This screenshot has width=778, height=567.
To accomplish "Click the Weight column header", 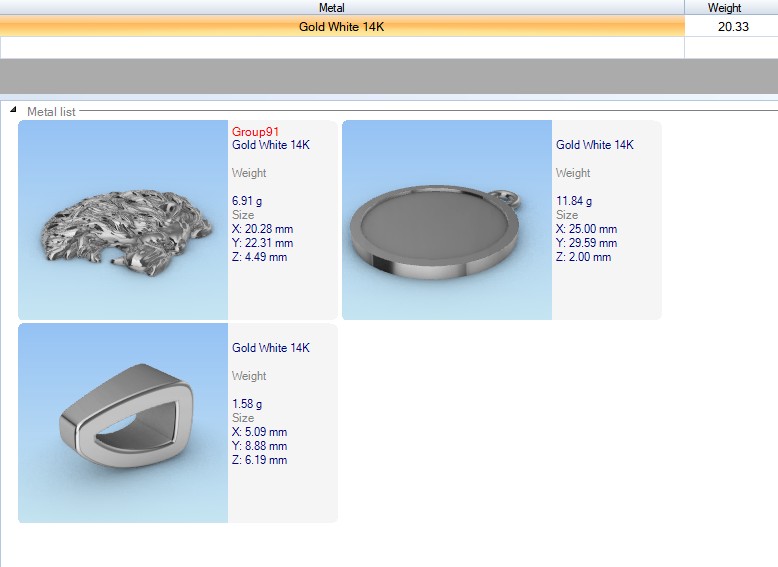I will 724,8.
